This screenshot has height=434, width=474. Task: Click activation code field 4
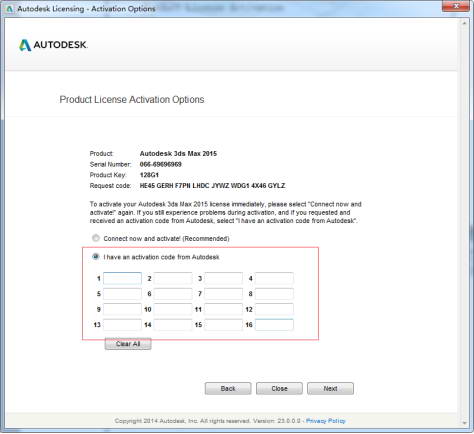pos(274,278)
